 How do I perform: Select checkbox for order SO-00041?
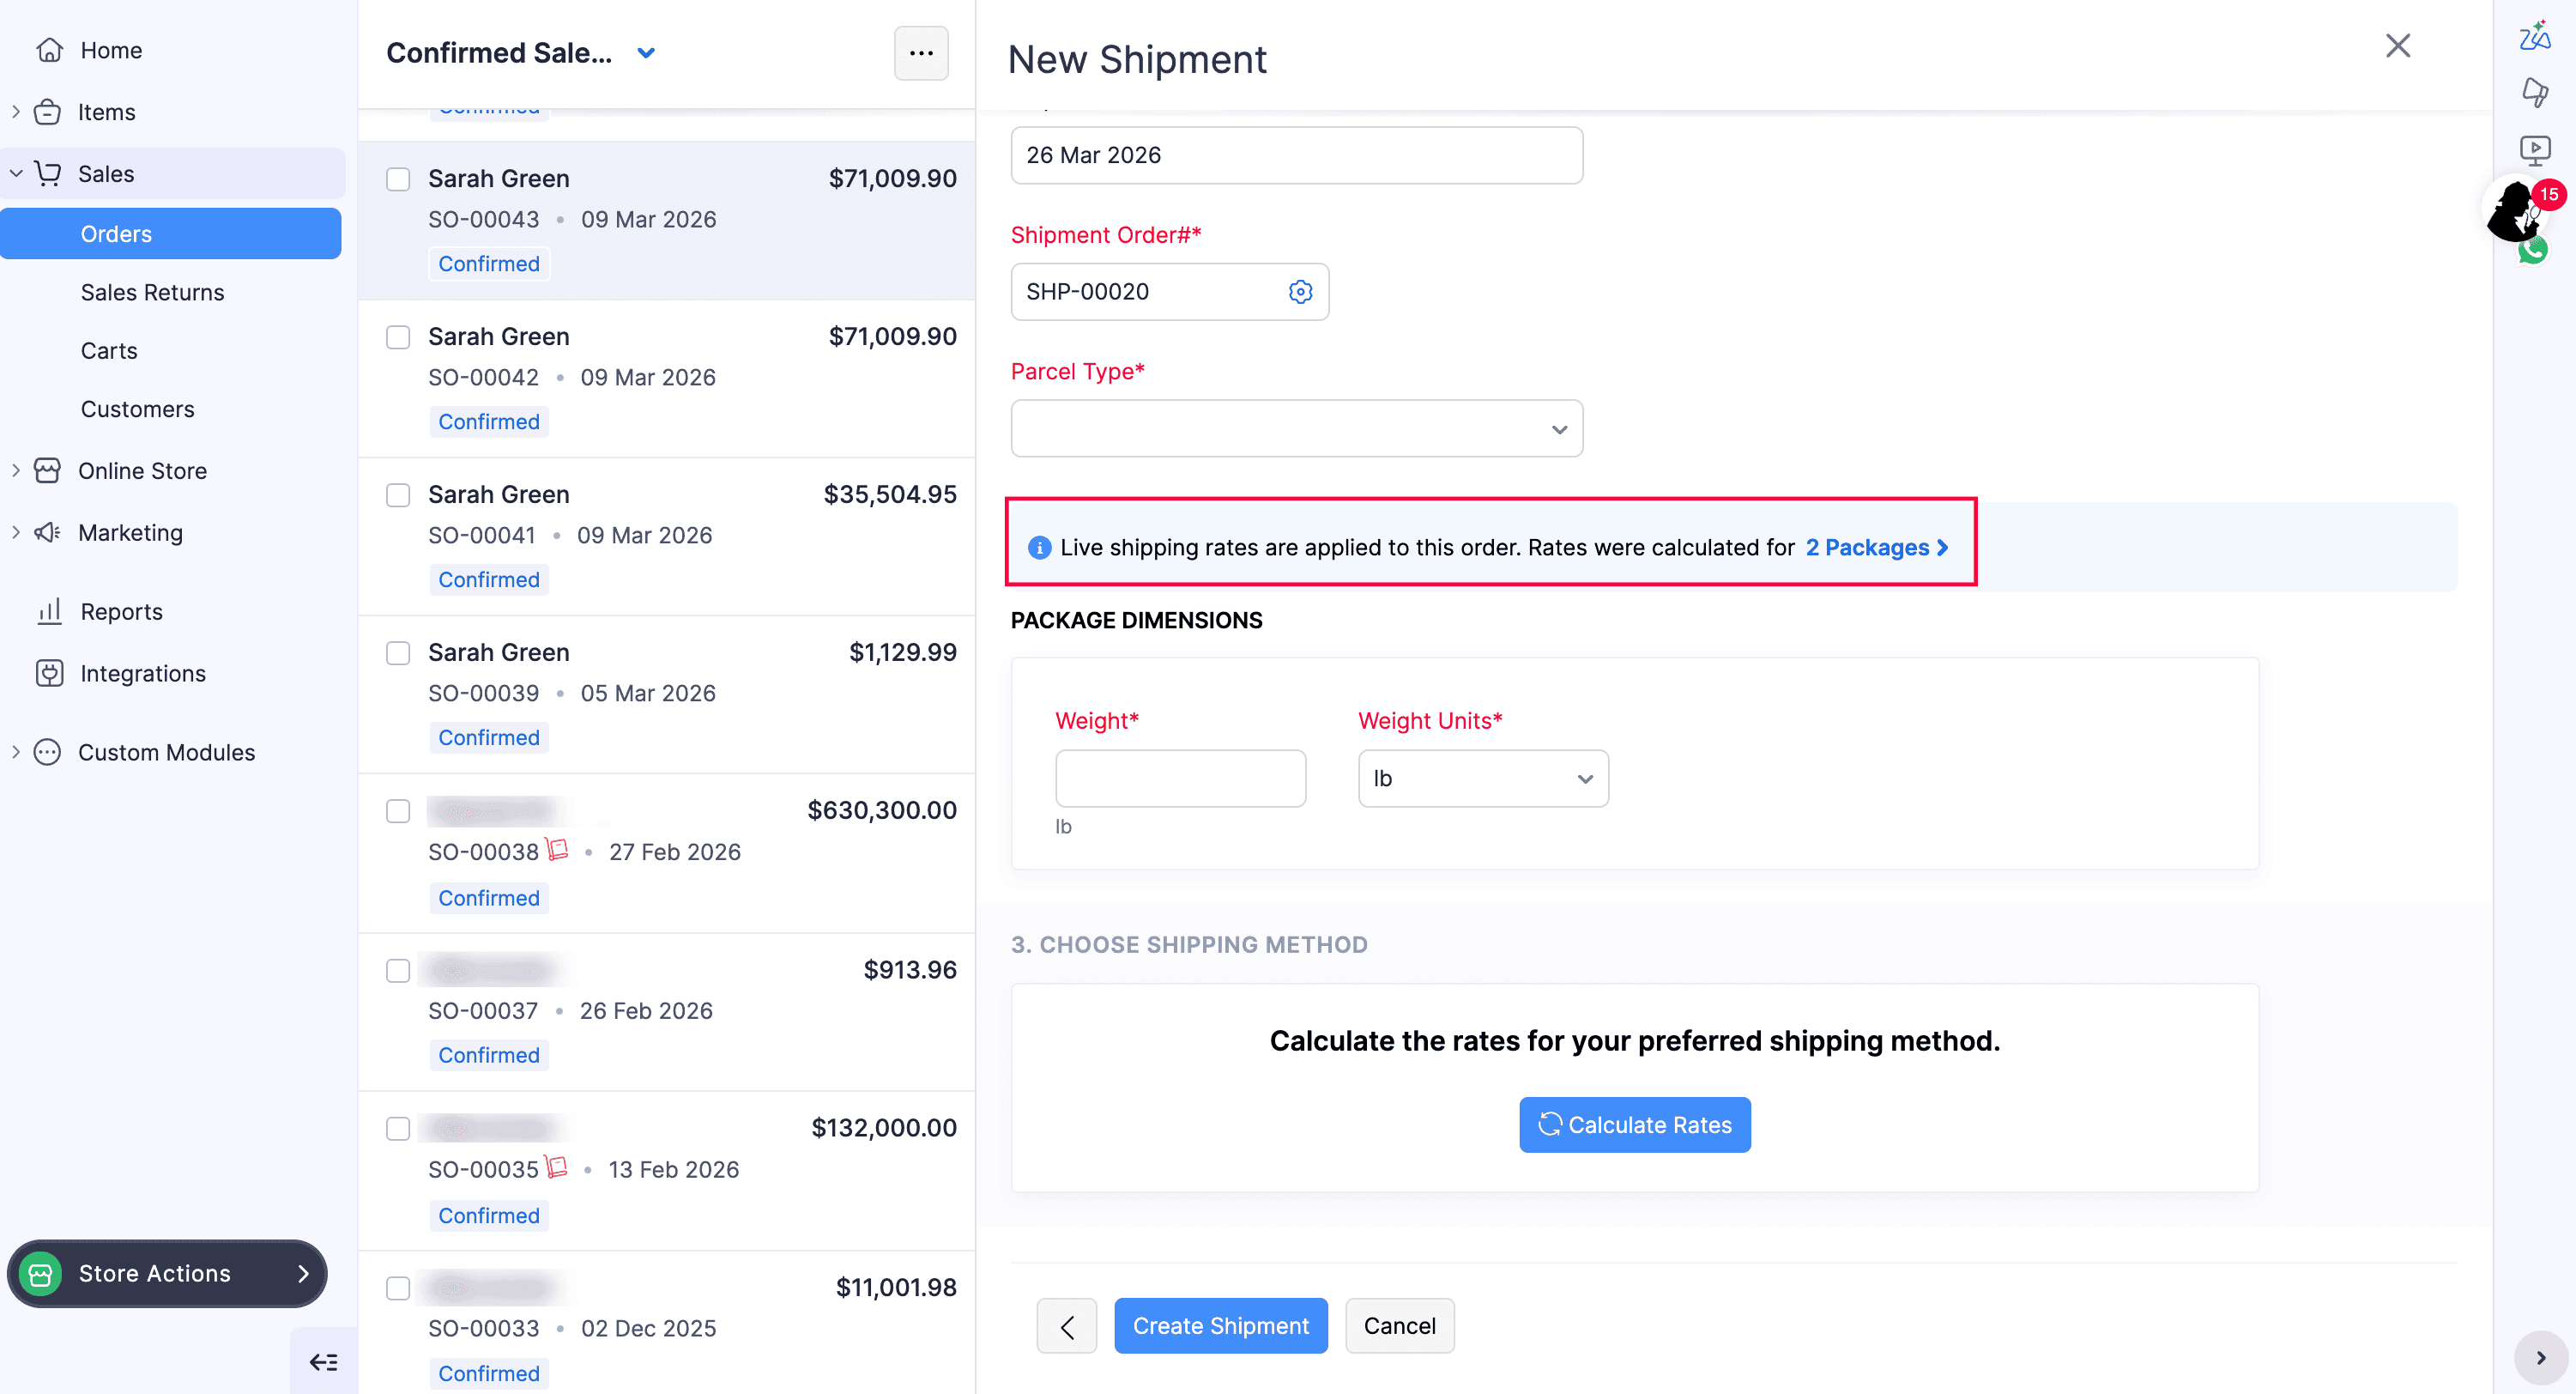[398, 495]
